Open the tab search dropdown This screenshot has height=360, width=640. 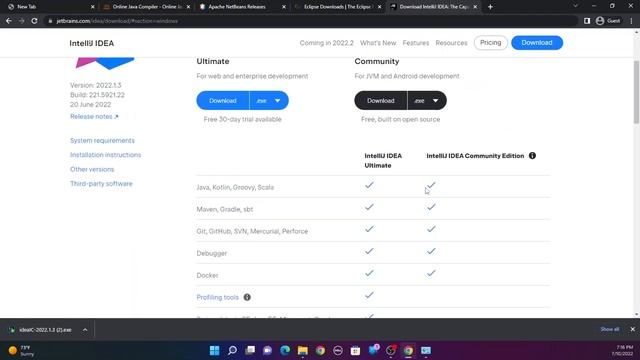(575, 6)
